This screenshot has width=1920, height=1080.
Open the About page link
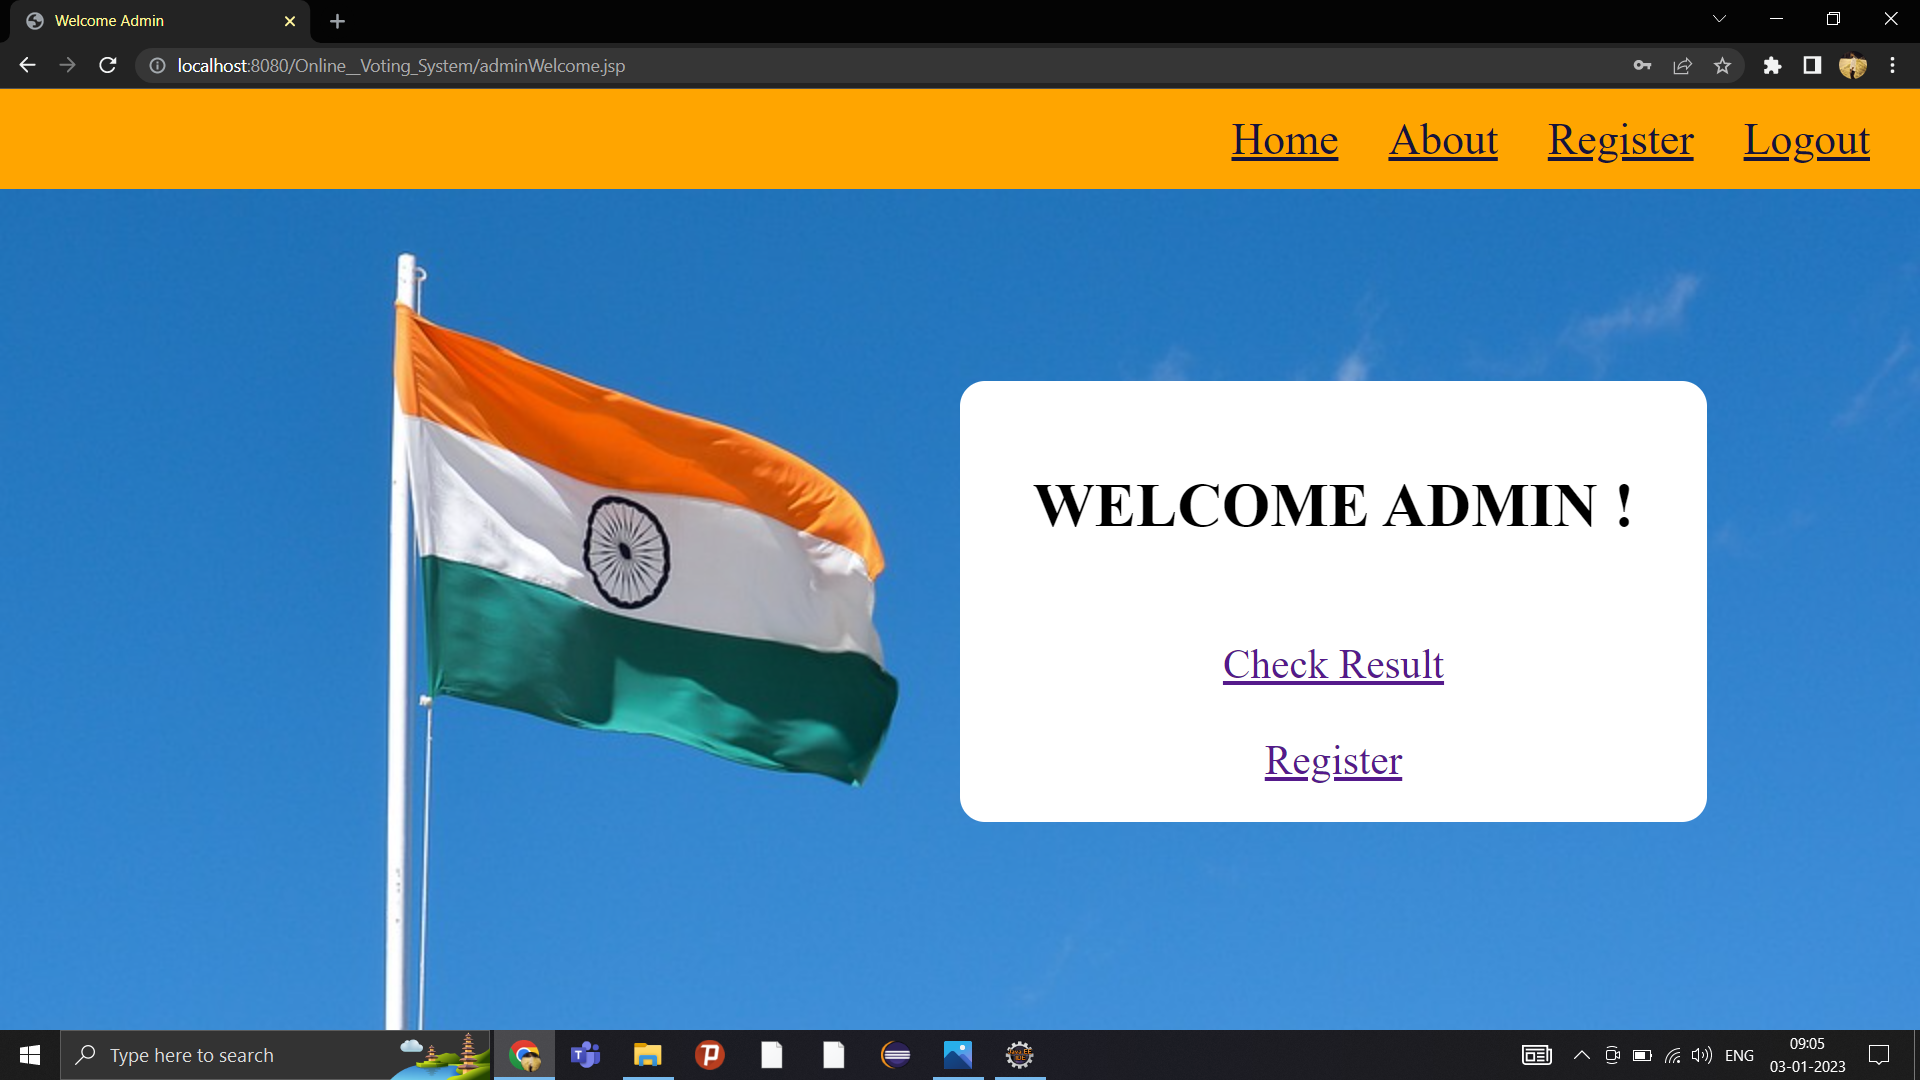point(1443,140)
